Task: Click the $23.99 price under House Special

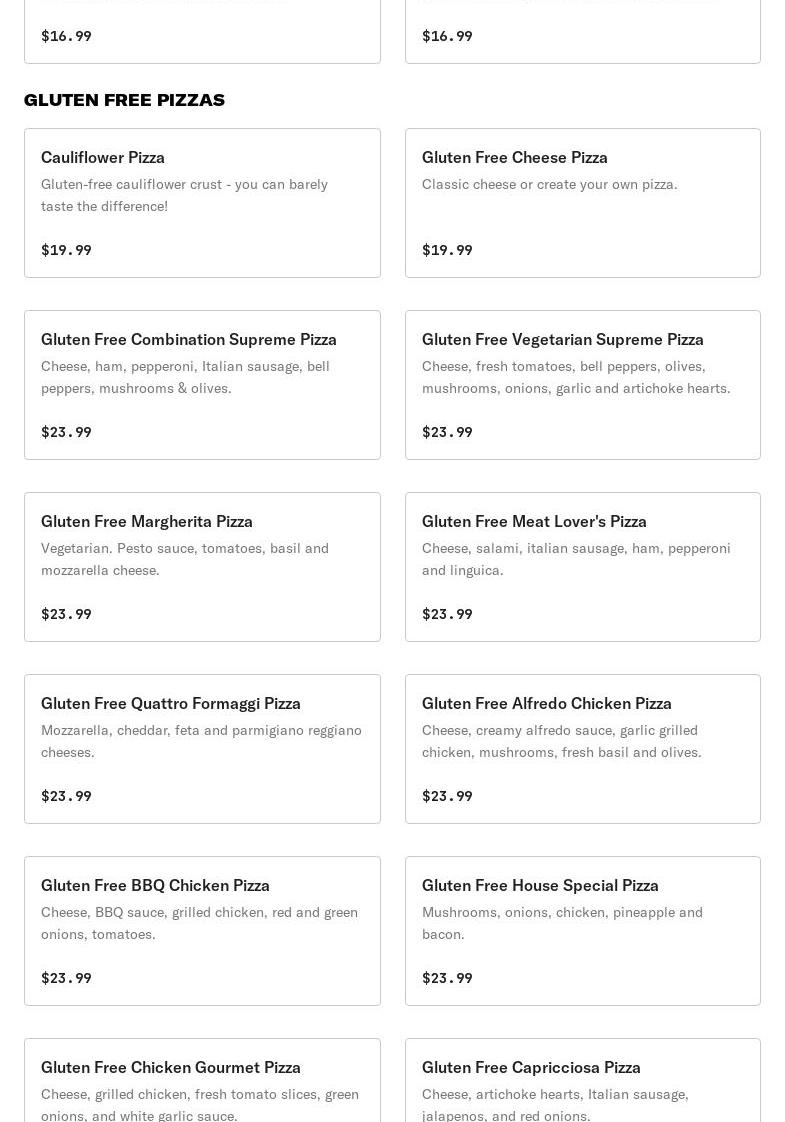Action: pyautogui.click(x=447, y=977)
